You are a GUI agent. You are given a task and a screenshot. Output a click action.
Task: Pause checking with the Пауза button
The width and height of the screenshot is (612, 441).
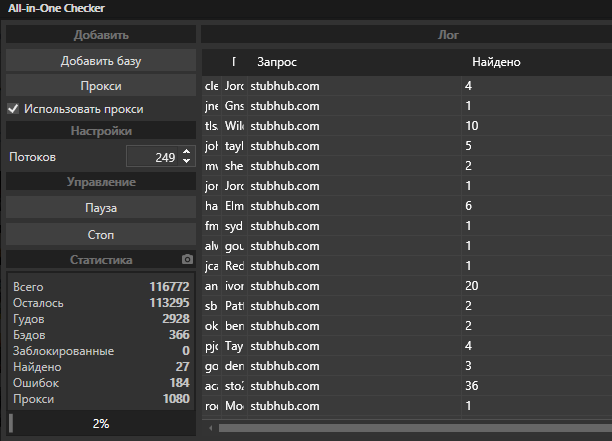pos(101,208)
